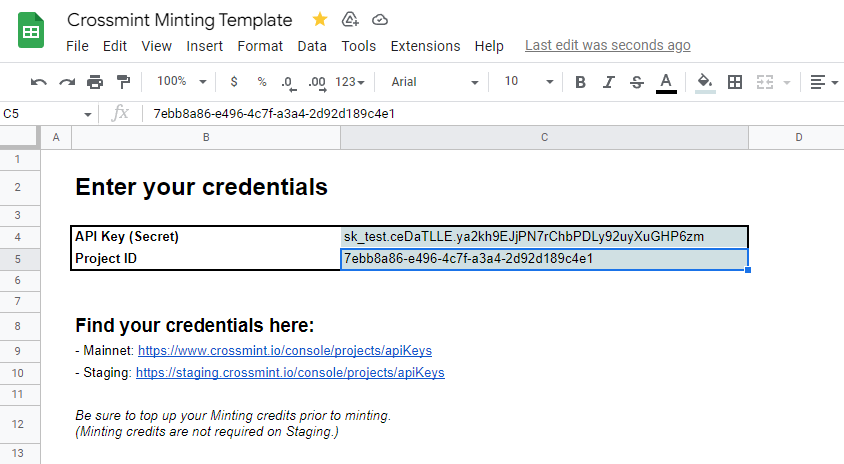This screenshot has height=464, width=844.
Task: Select the Project ID value cell
Action: [x=544, y=259]
